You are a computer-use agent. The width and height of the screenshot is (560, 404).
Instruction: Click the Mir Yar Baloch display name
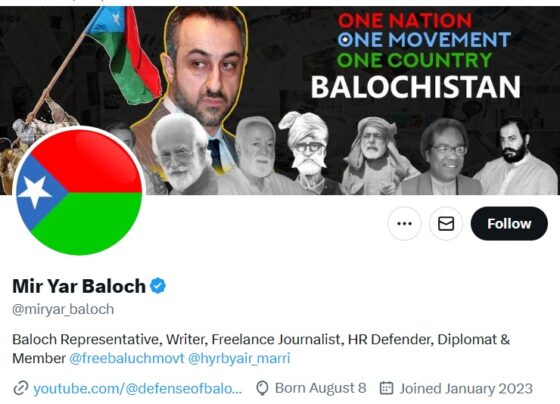pos(79,286)
